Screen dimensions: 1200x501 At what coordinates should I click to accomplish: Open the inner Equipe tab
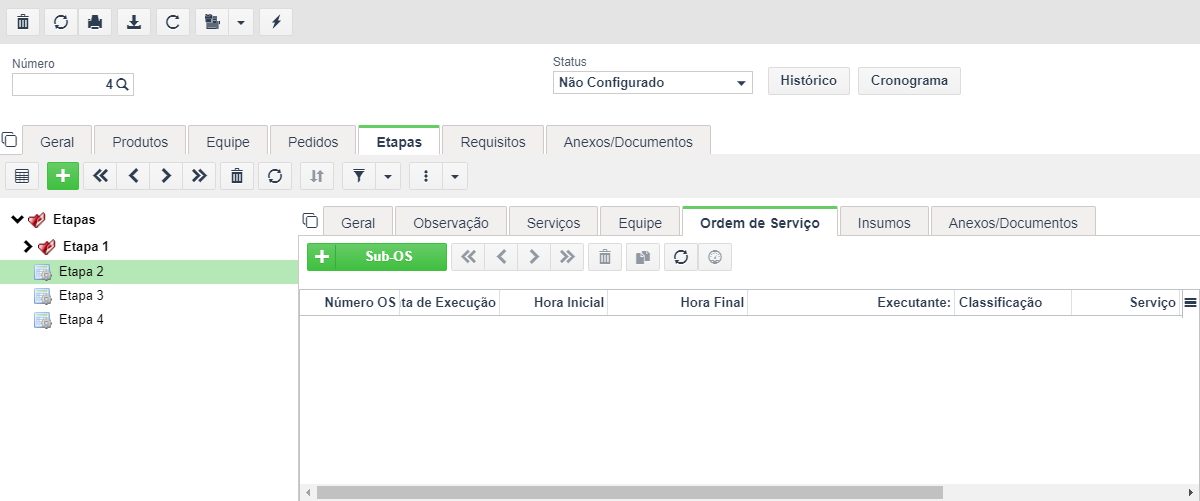[x=640, y=222]
